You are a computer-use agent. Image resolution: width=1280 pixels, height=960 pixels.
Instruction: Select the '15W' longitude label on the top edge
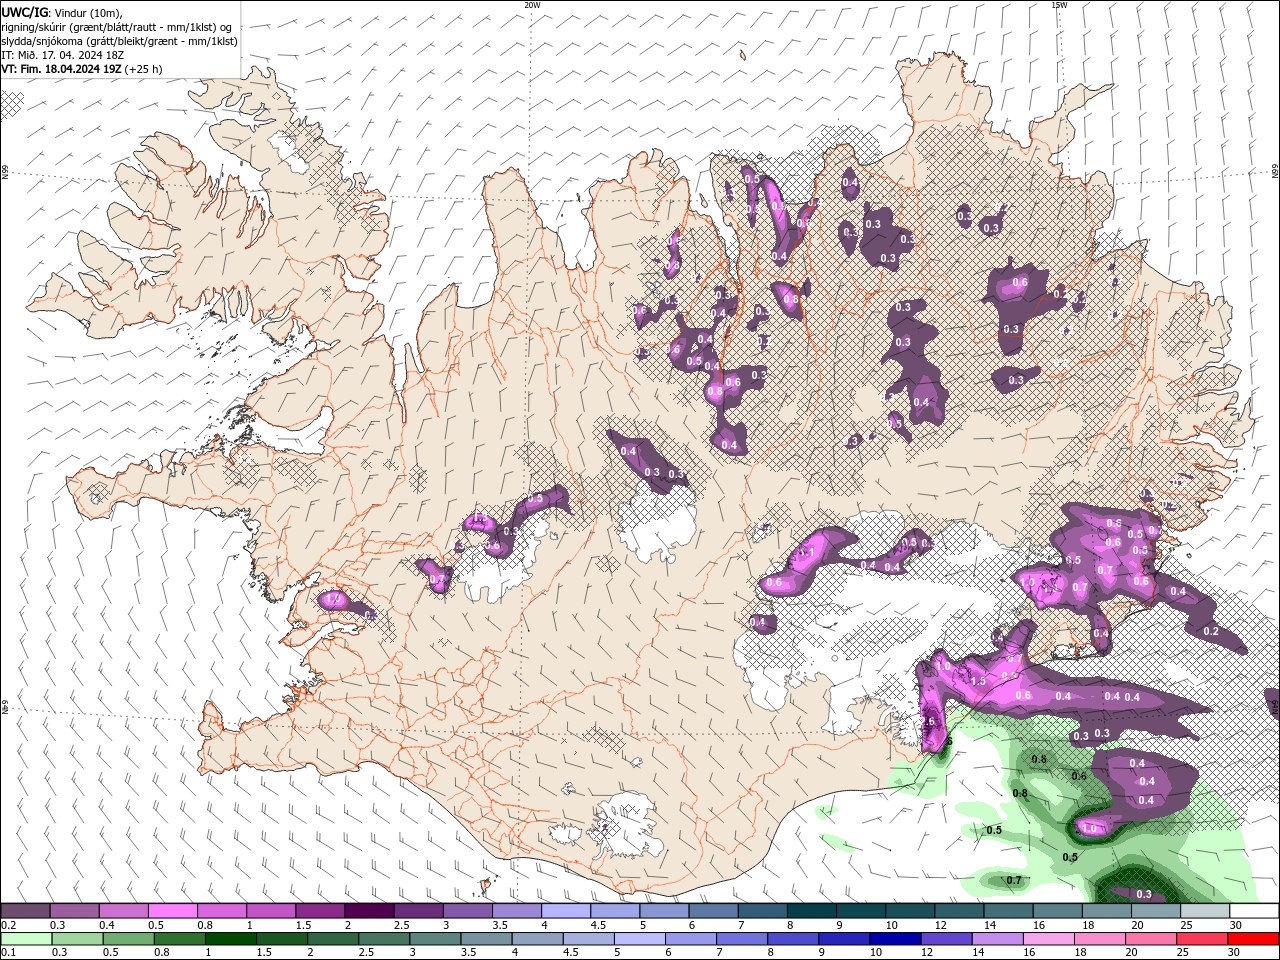[1058, 5]
